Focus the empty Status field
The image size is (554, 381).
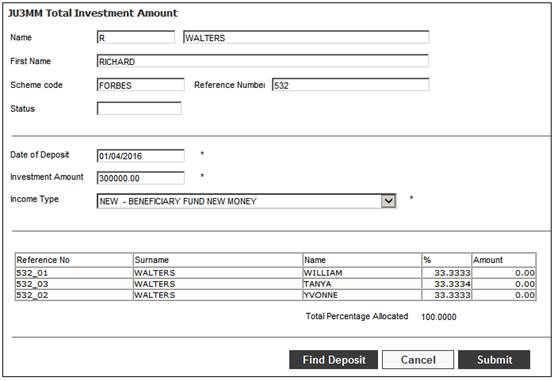point(139,109)
